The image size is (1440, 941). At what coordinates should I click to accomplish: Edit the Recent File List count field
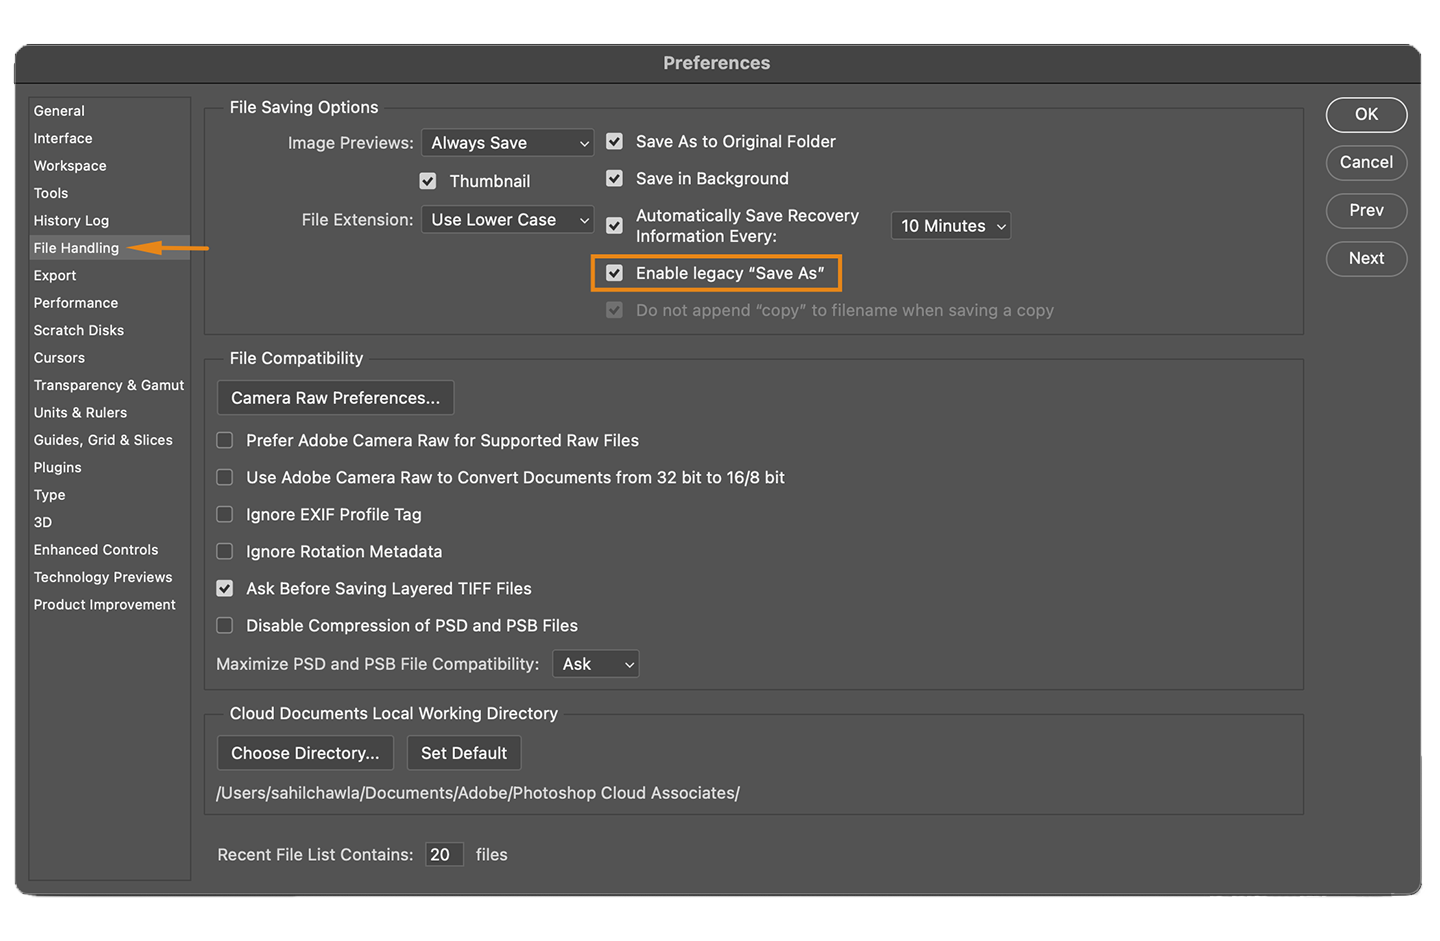click(444, 854)
